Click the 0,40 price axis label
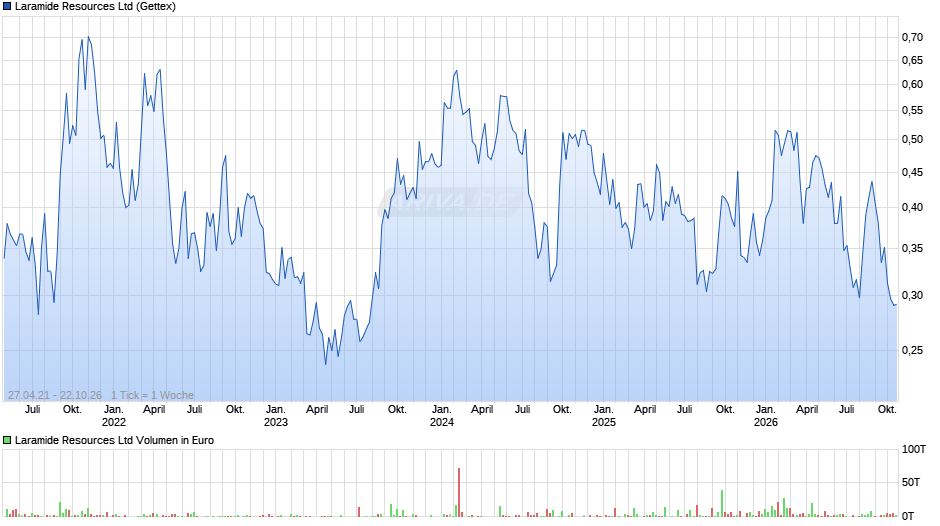Viewport: 940px width, 526px height. coord(912,208)
